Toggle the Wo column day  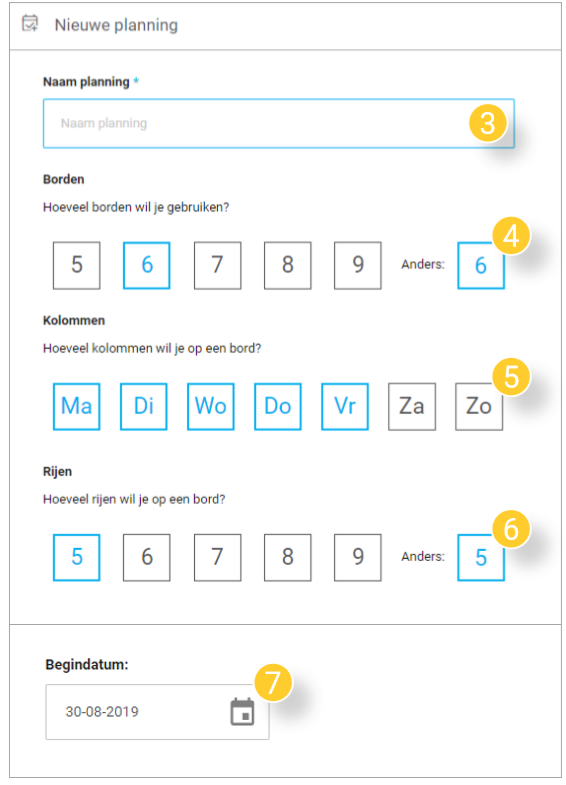point(211,407)
